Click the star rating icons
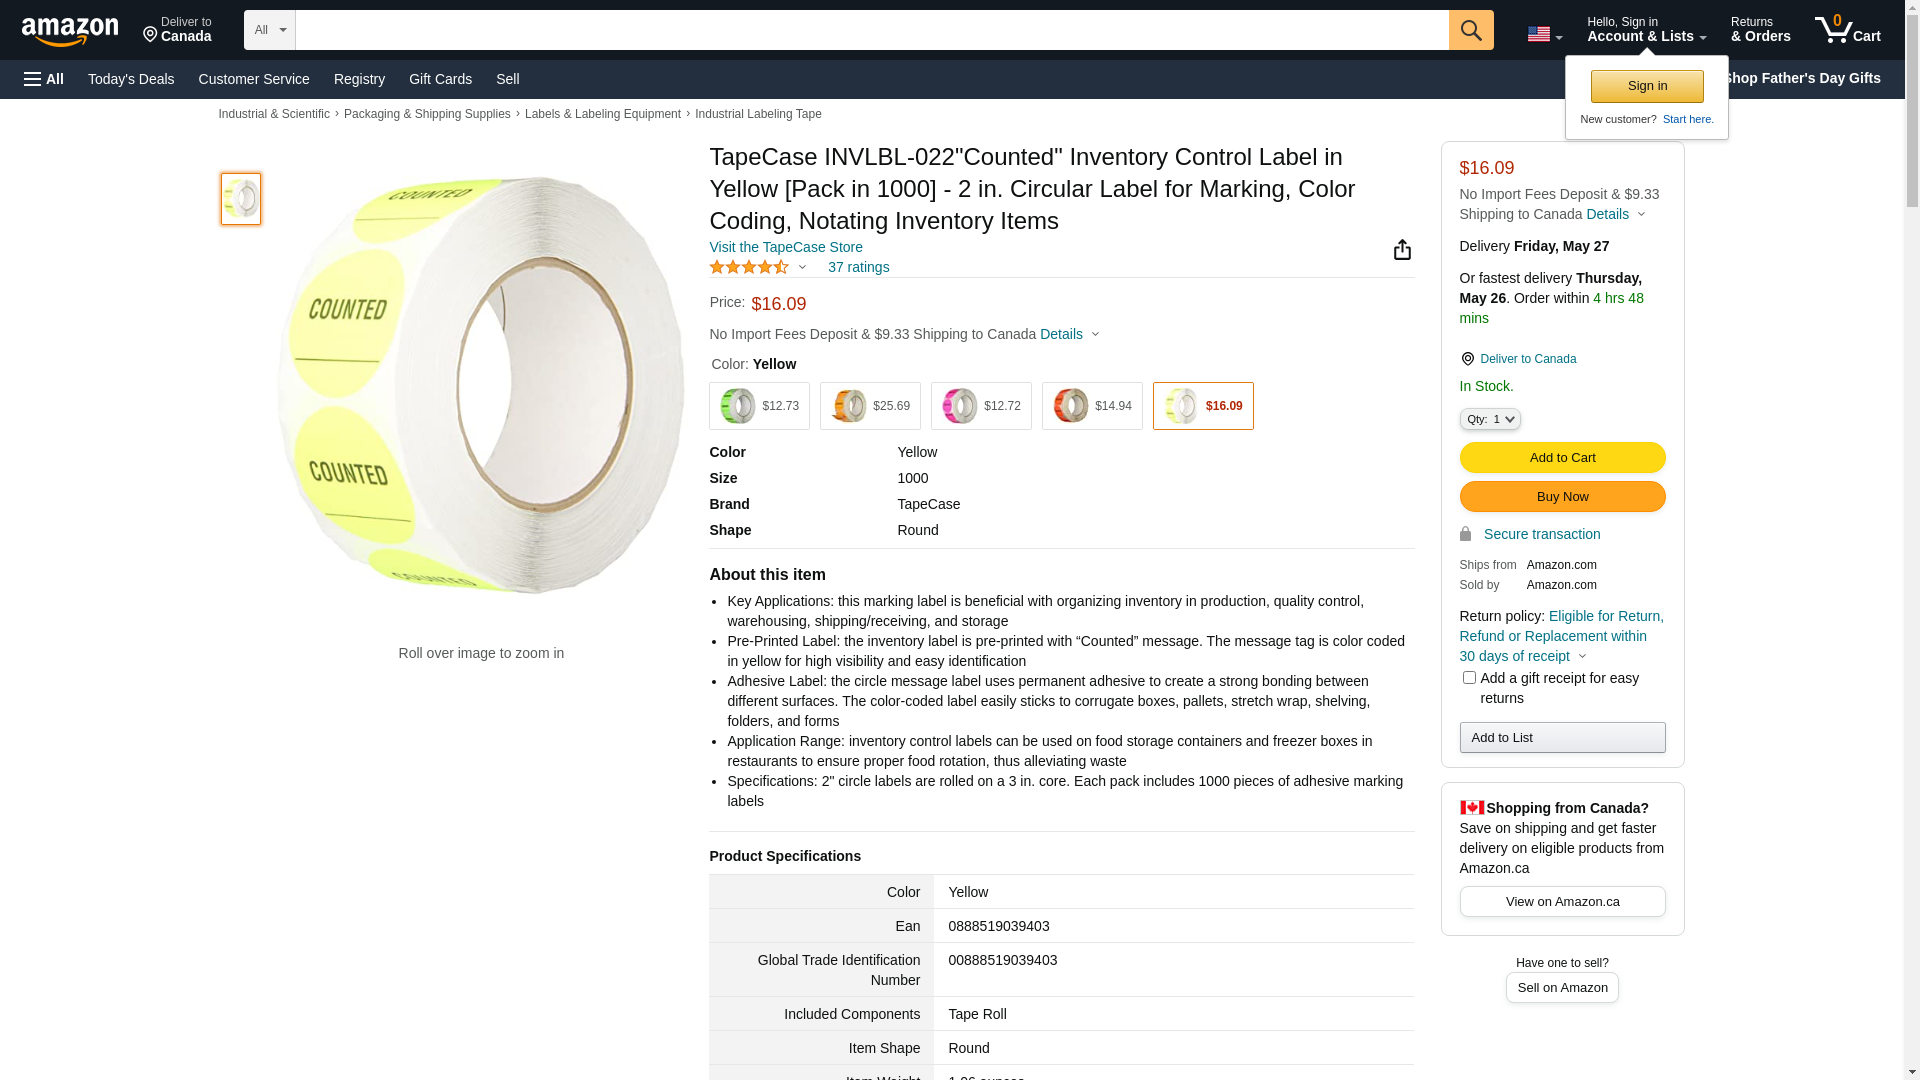Screen dimensions: 1920x1080 click(749, 267)
